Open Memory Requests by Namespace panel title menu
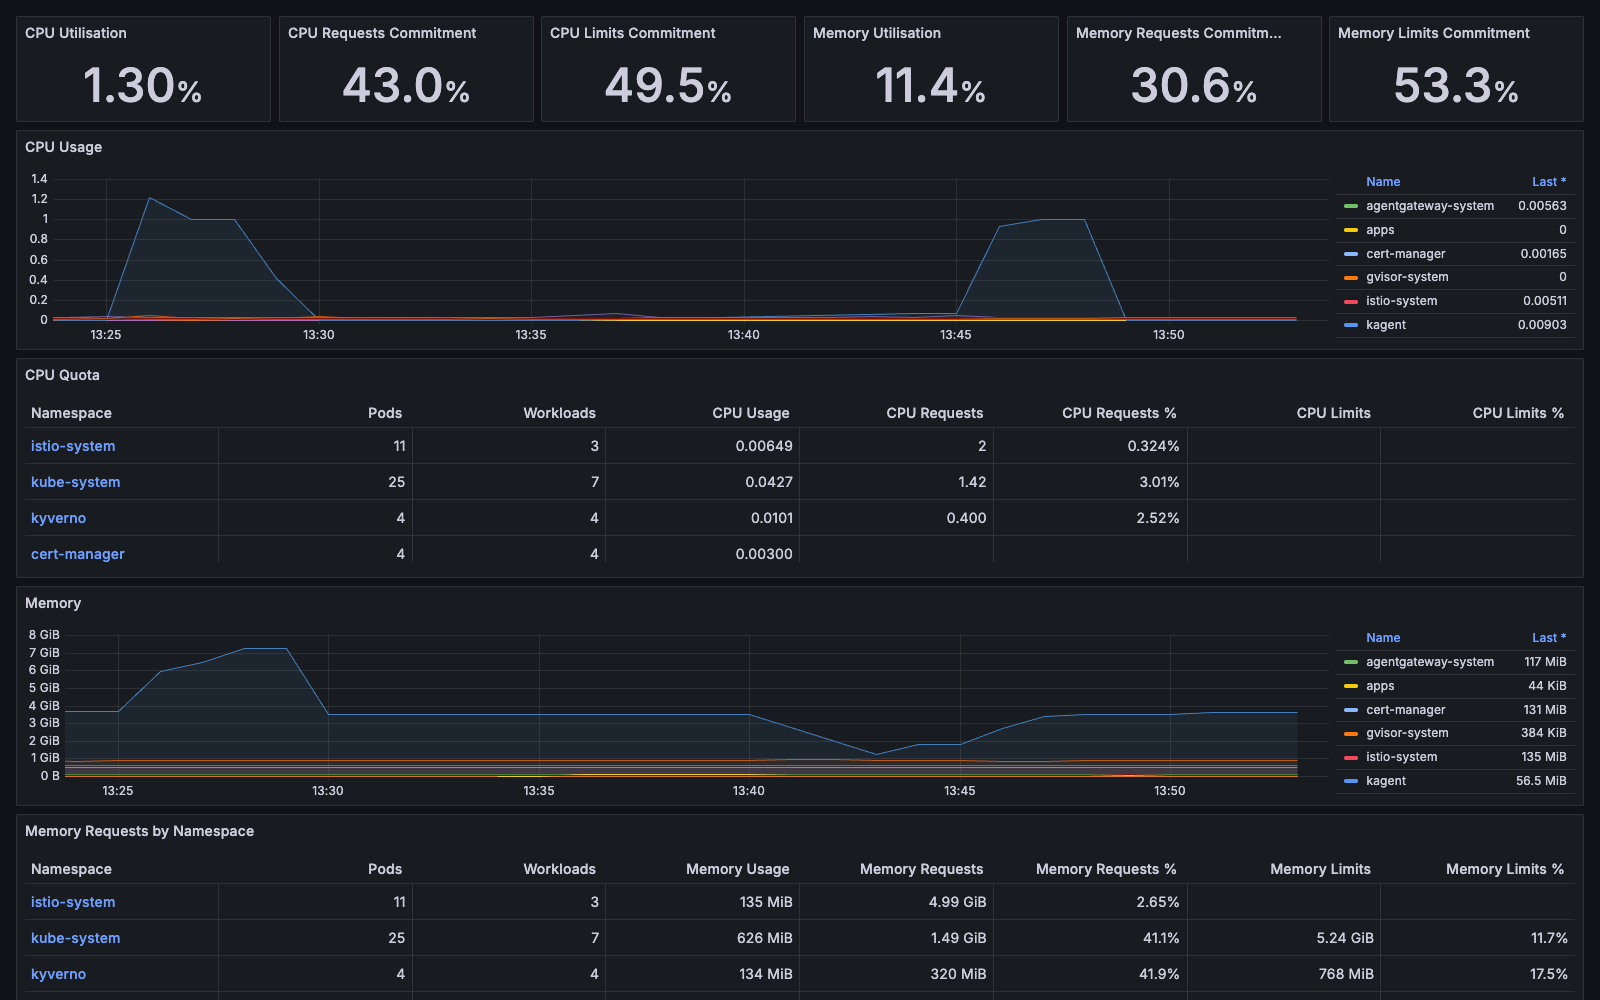The height and width of the screenshot is (1000, 1600). pyautogui.click(x=139, y=831)
